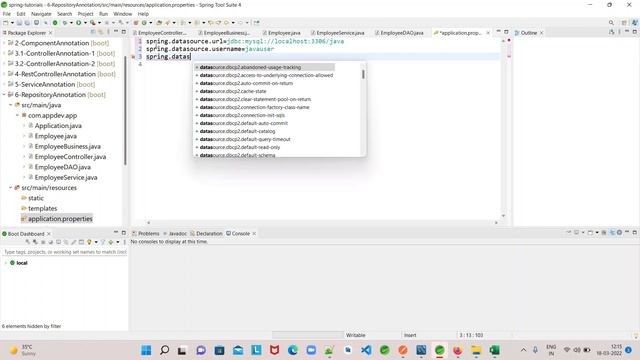Open Visual Studio Code from taskbar
This screenshot has height=360, width=640.
pyautogui.click(x=366, y=350)
